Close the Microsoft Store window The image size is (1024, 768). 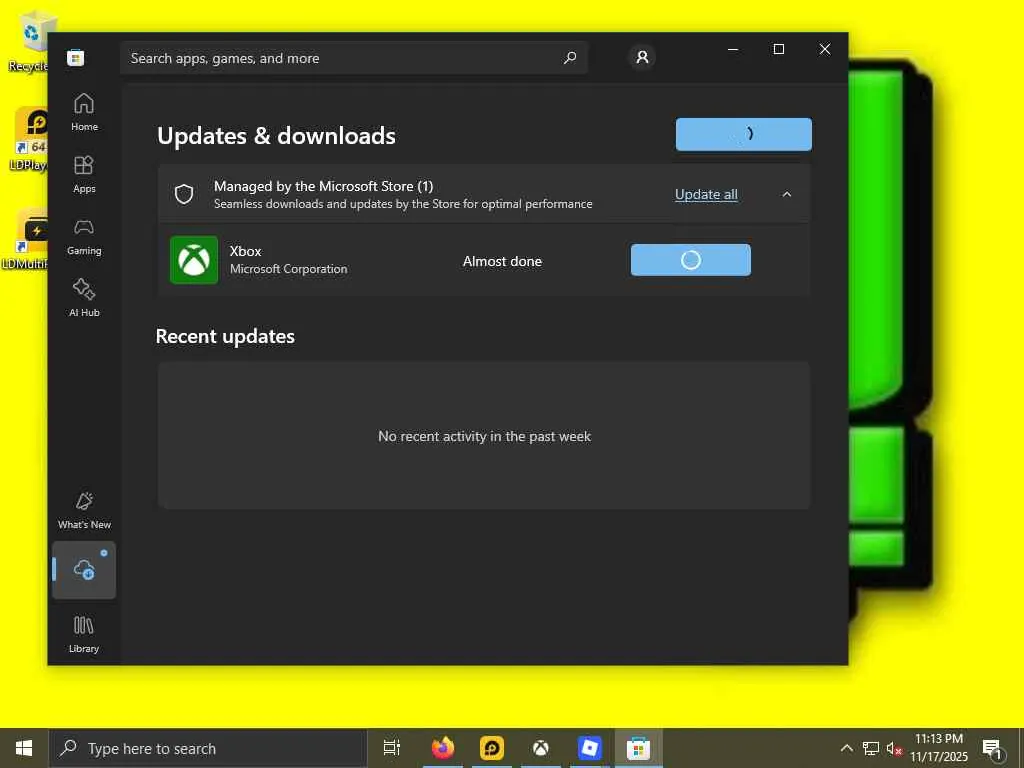tap(825, 49)
